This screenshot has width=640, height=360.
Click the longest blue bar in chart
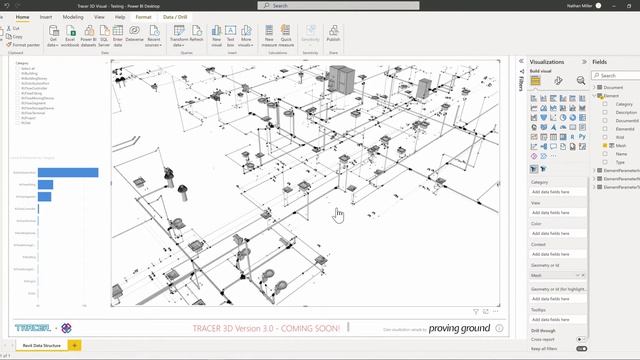pos(68,173)
